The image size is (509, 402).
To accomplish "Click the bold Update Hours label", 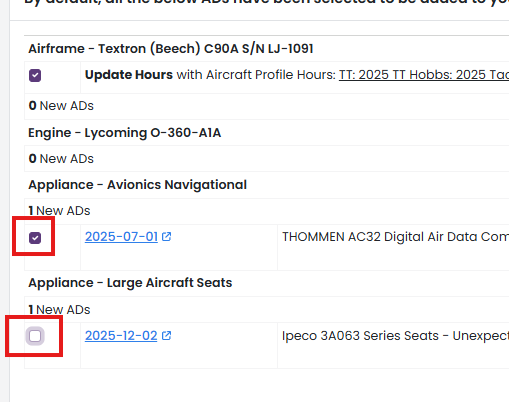I will 129,75.
